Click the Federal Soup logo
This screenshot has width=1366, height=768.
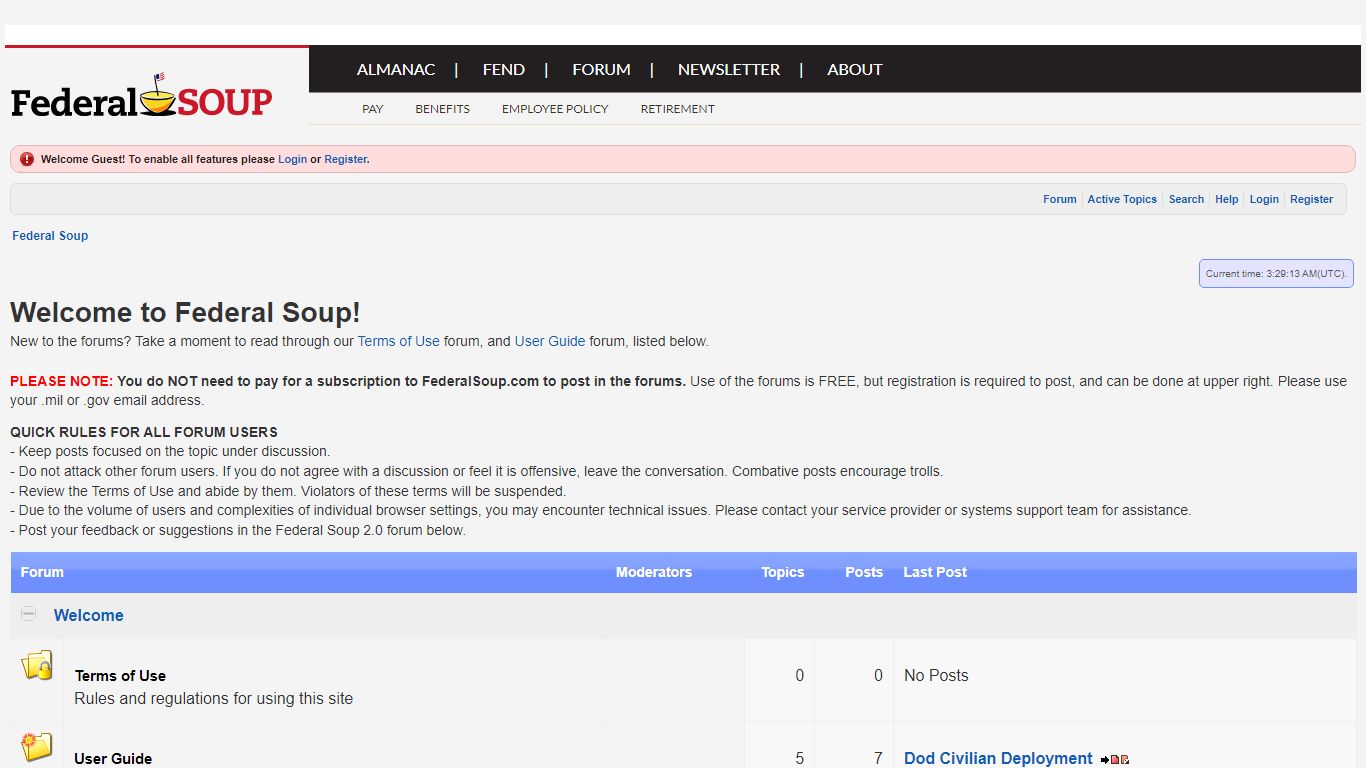pyautogui.click(x=142, y=97)
